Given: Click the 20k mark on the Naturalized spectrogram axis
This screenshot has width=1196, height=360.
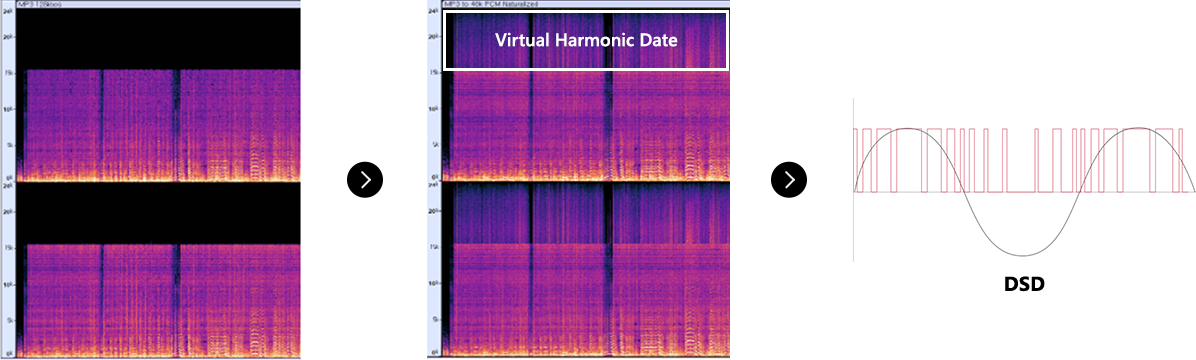Looking at the screenshot, I should click(433, 36).
